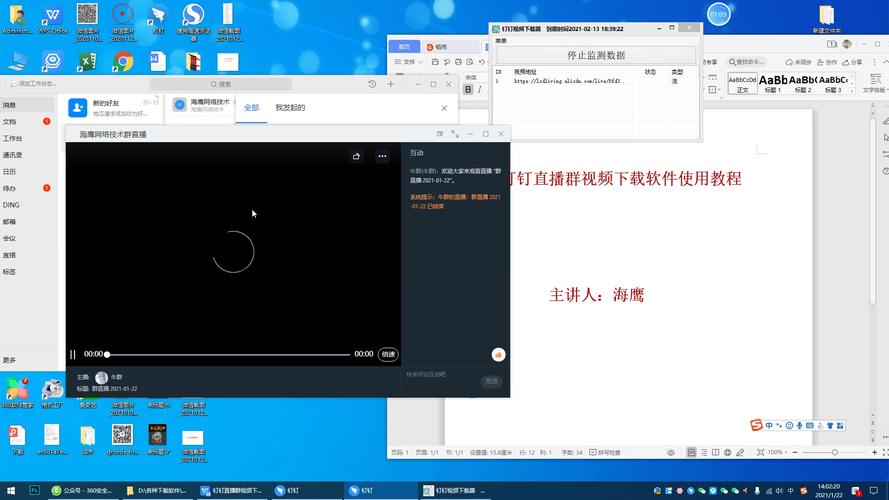
Task: Click the 倍速 playback speed button
Action: (388, 354)
